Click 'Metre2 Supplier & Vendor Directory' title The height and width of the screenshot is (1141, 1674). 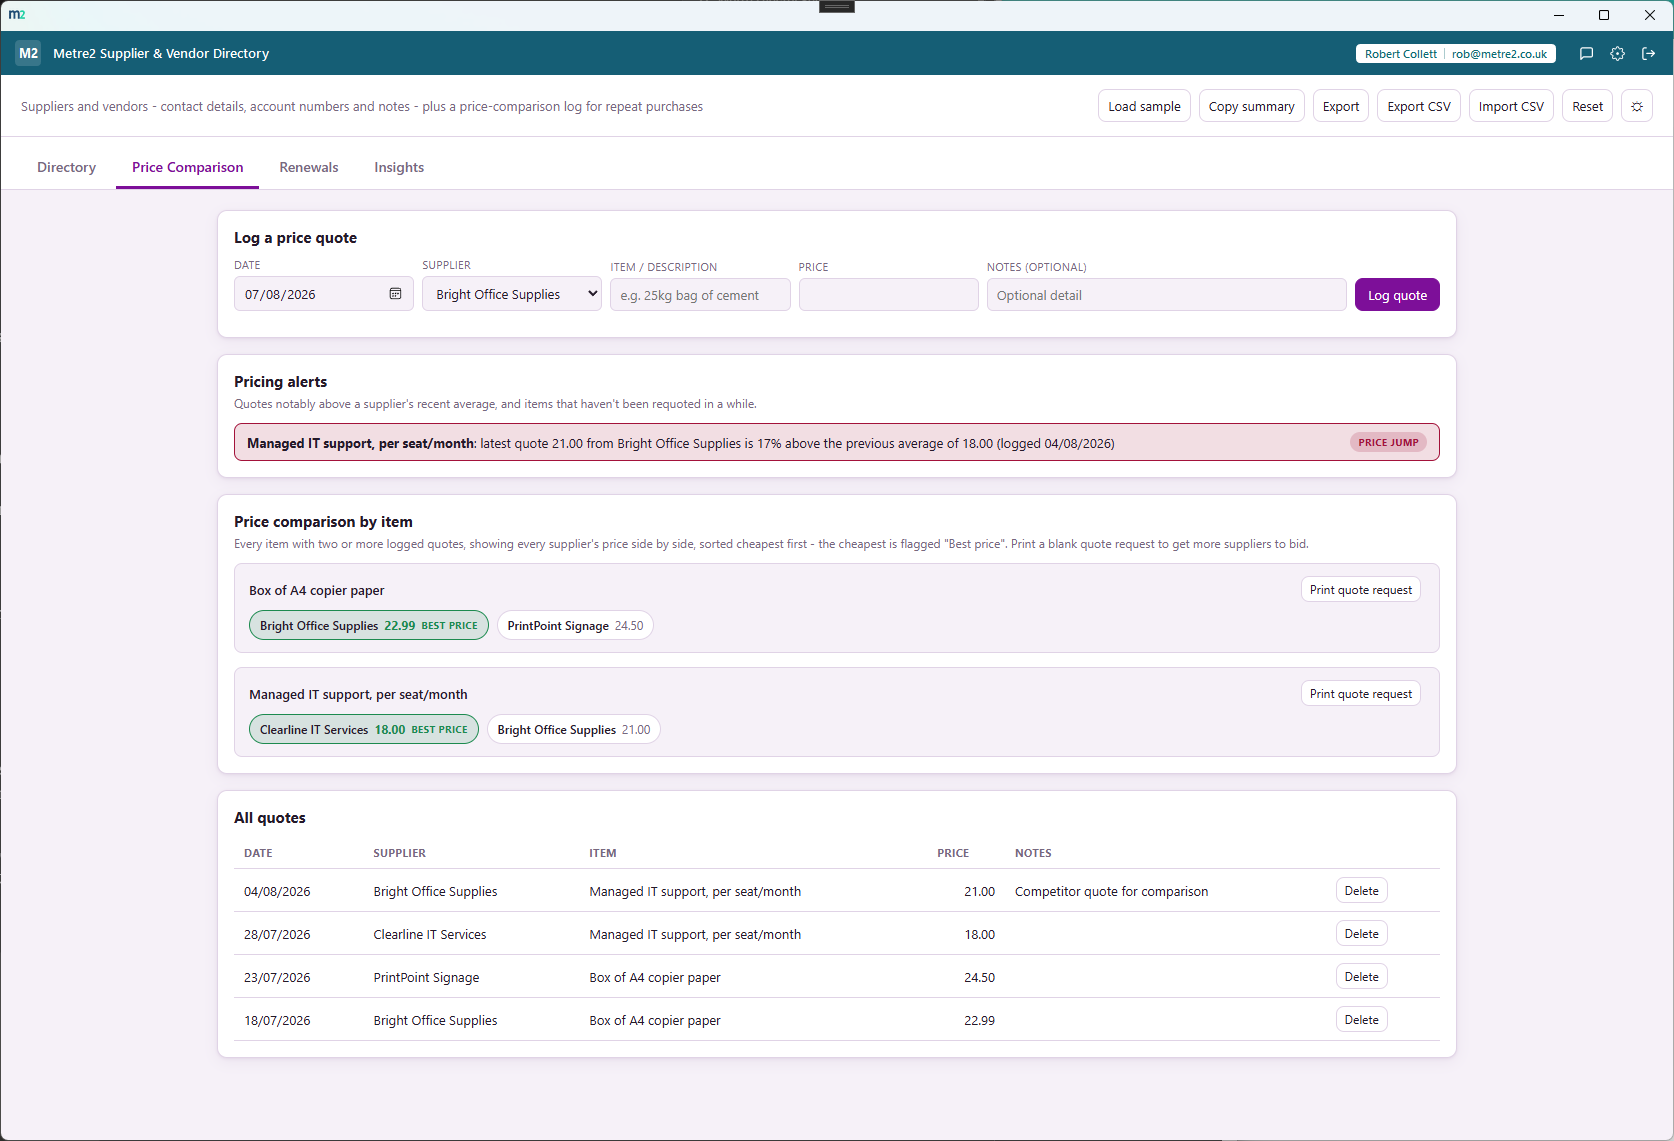(x=161, y=53)
